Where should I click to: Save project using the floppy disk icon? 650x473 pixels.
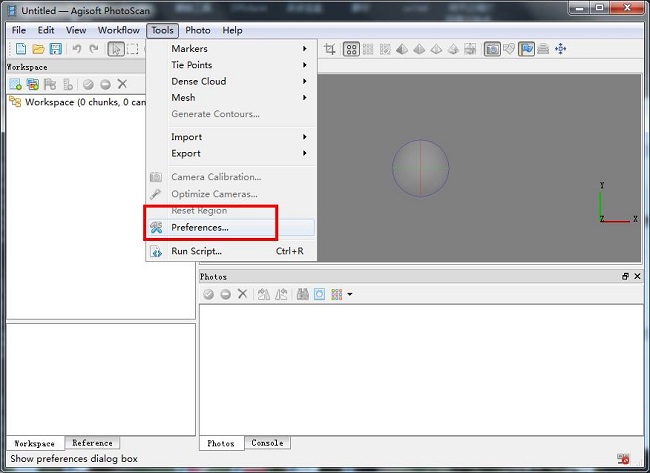[x=56, y=49]
